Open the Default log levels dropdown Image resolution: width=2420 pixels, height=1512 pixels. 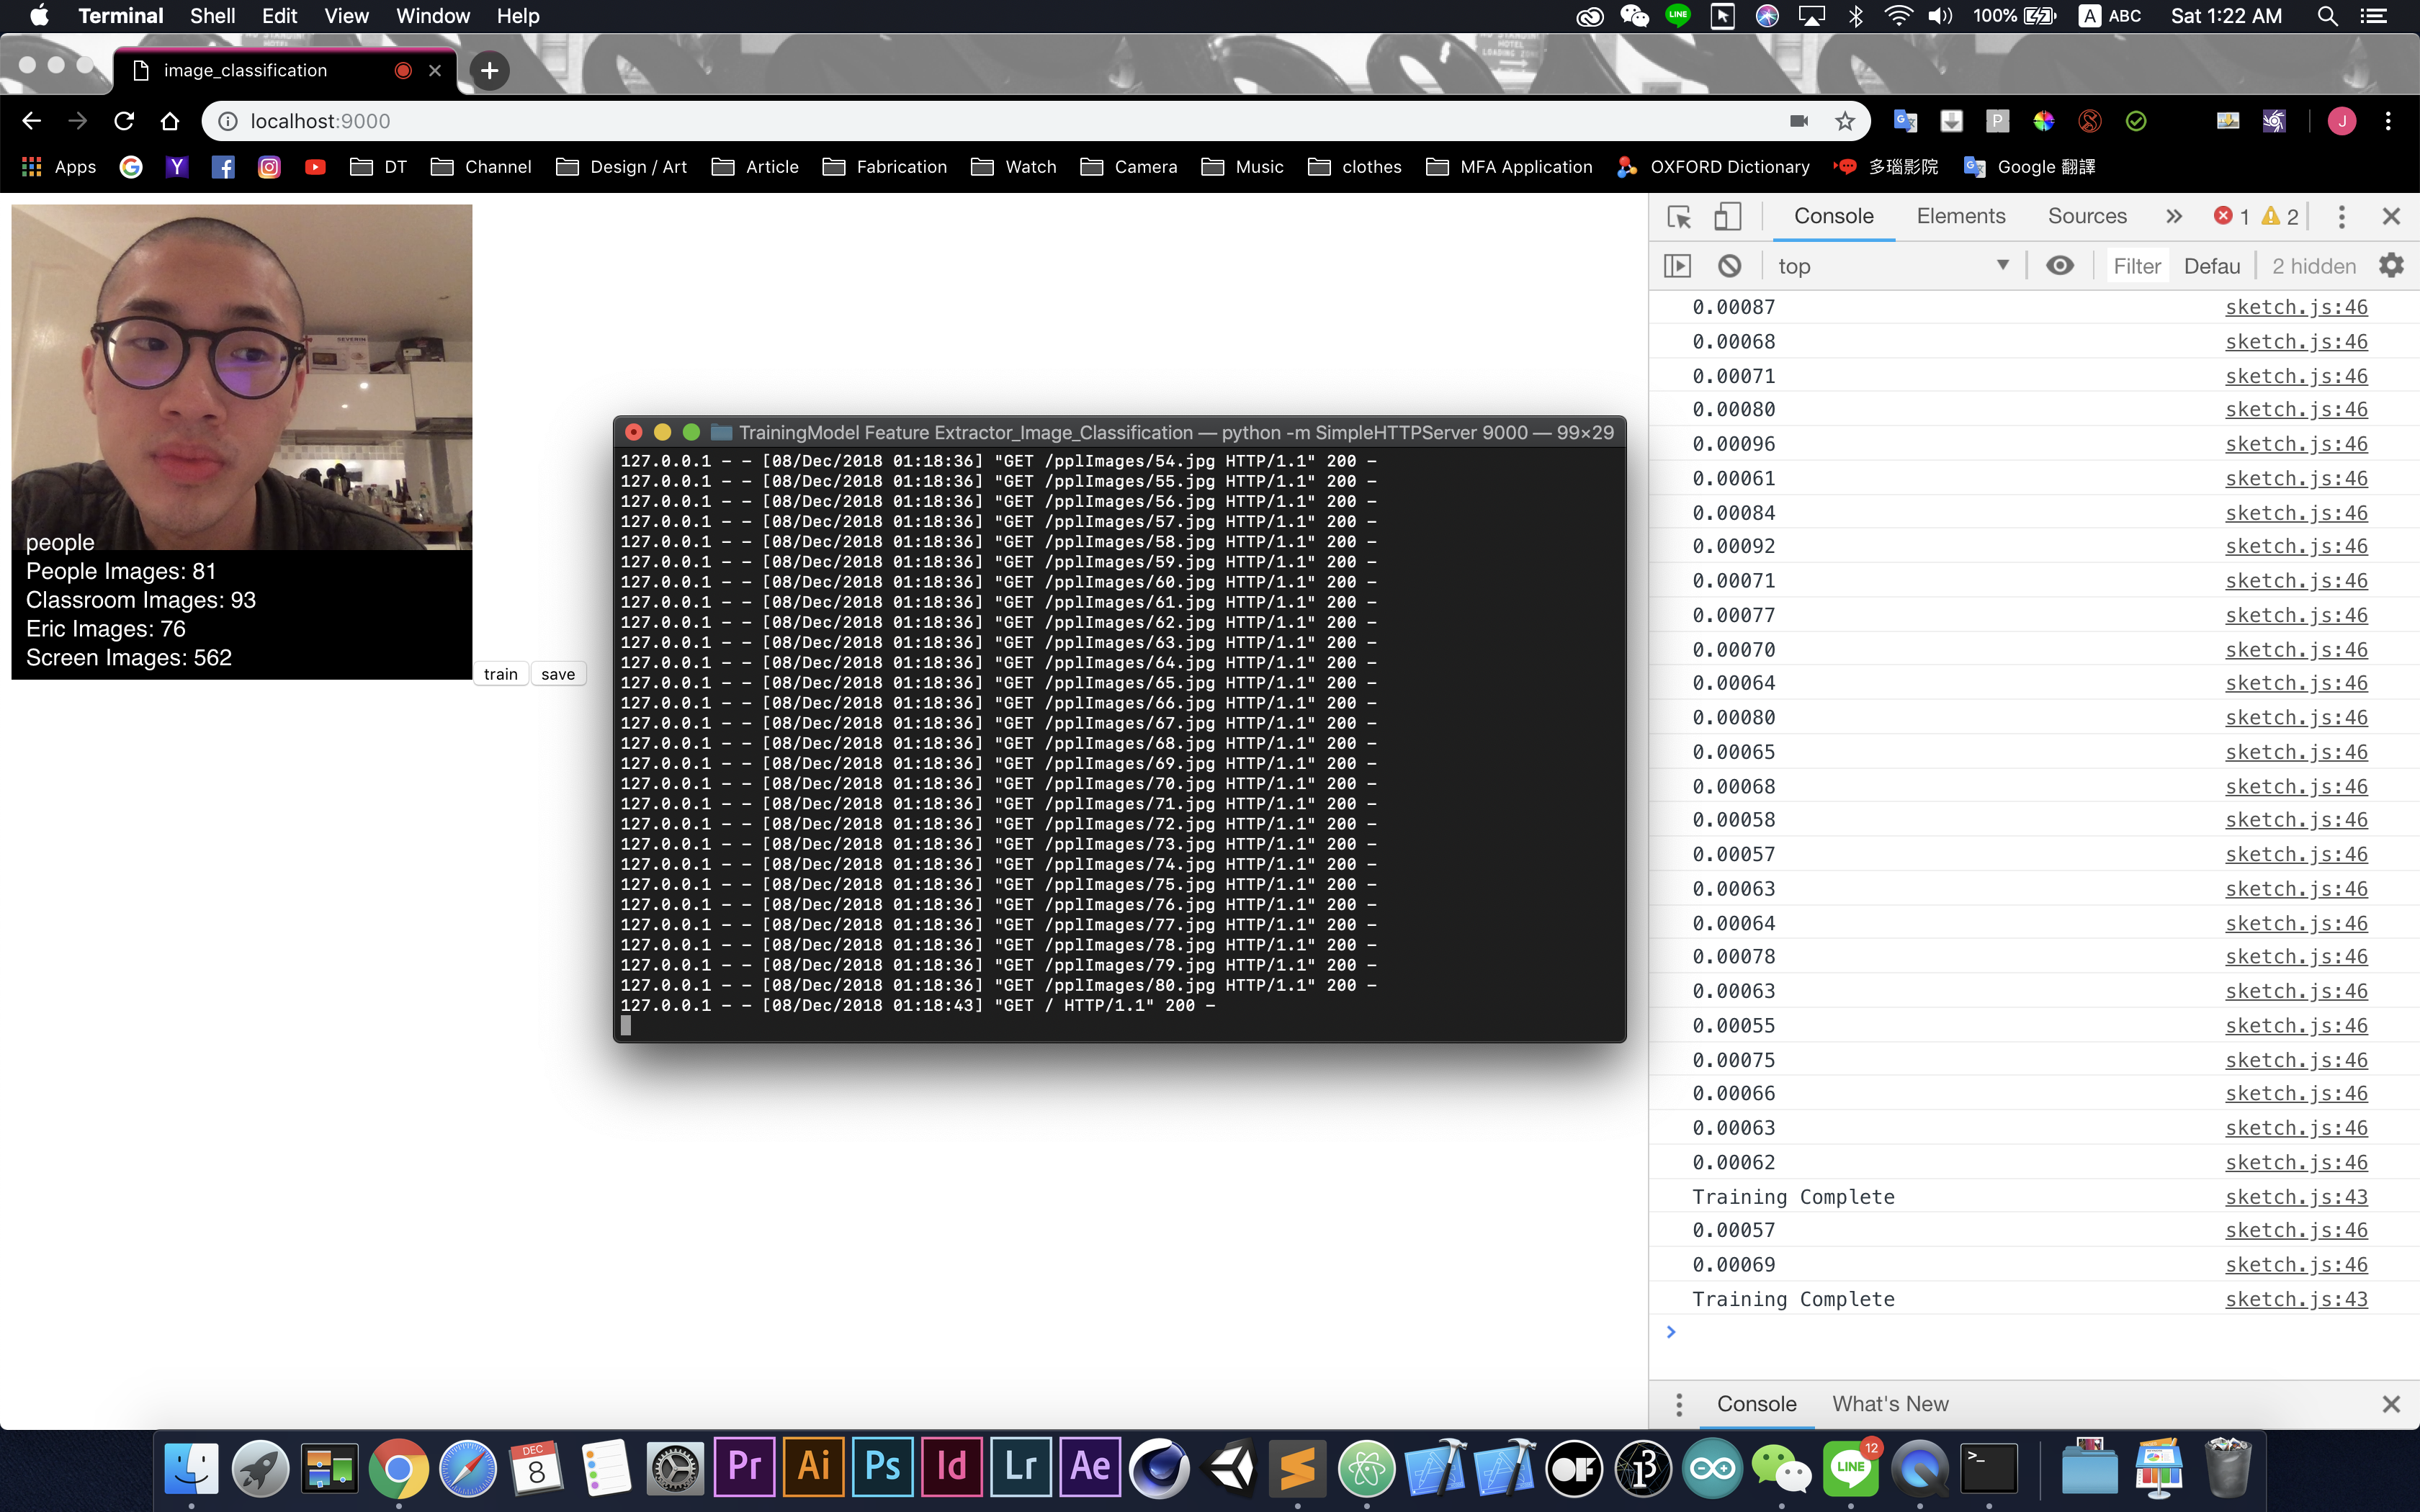tap(2211, 266)
